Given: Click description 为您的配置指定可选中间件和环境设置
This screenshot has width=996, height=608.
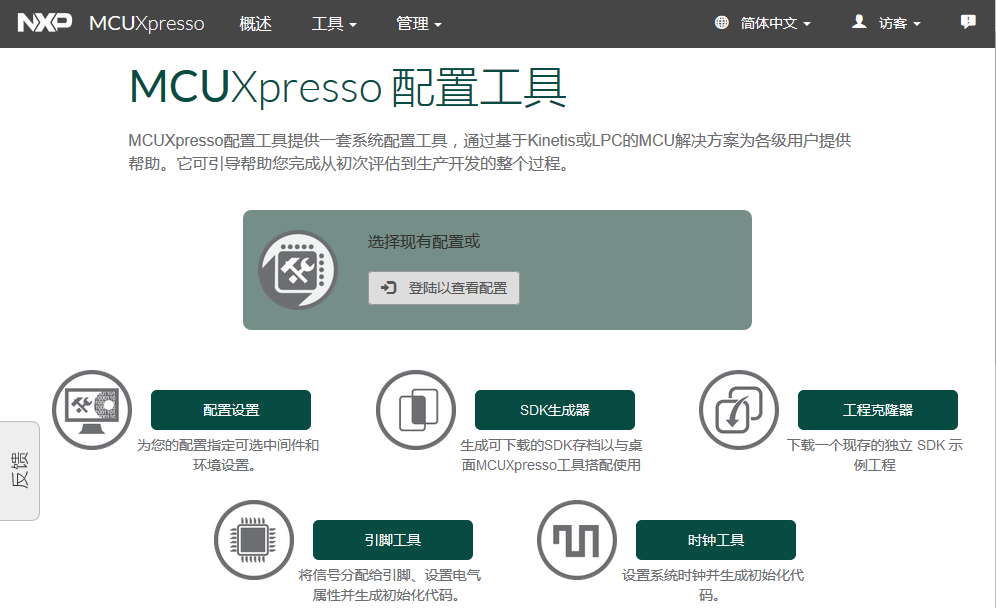Looking at the screenshot, I should coord(227,455).
